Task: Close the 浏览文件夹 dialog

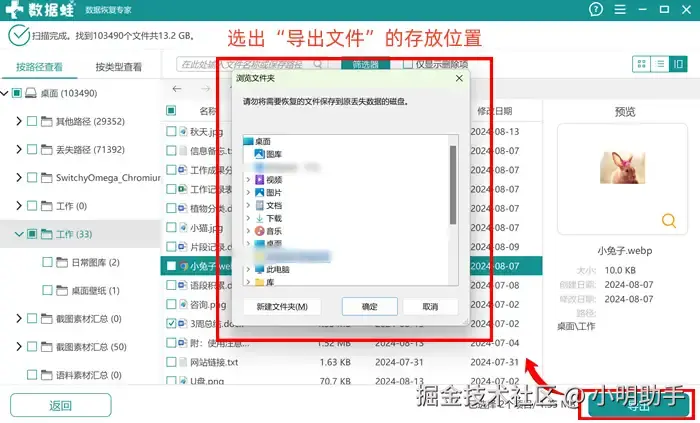Action: click(x=459, y=79)
